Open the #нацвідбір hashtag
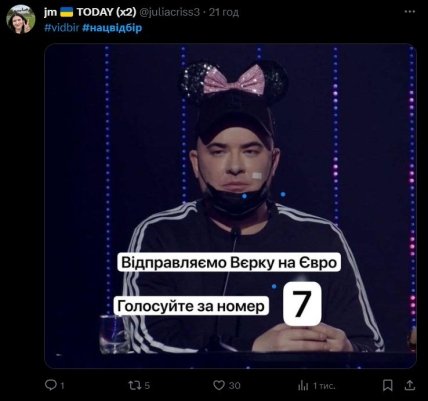 (x=112, y=28)
